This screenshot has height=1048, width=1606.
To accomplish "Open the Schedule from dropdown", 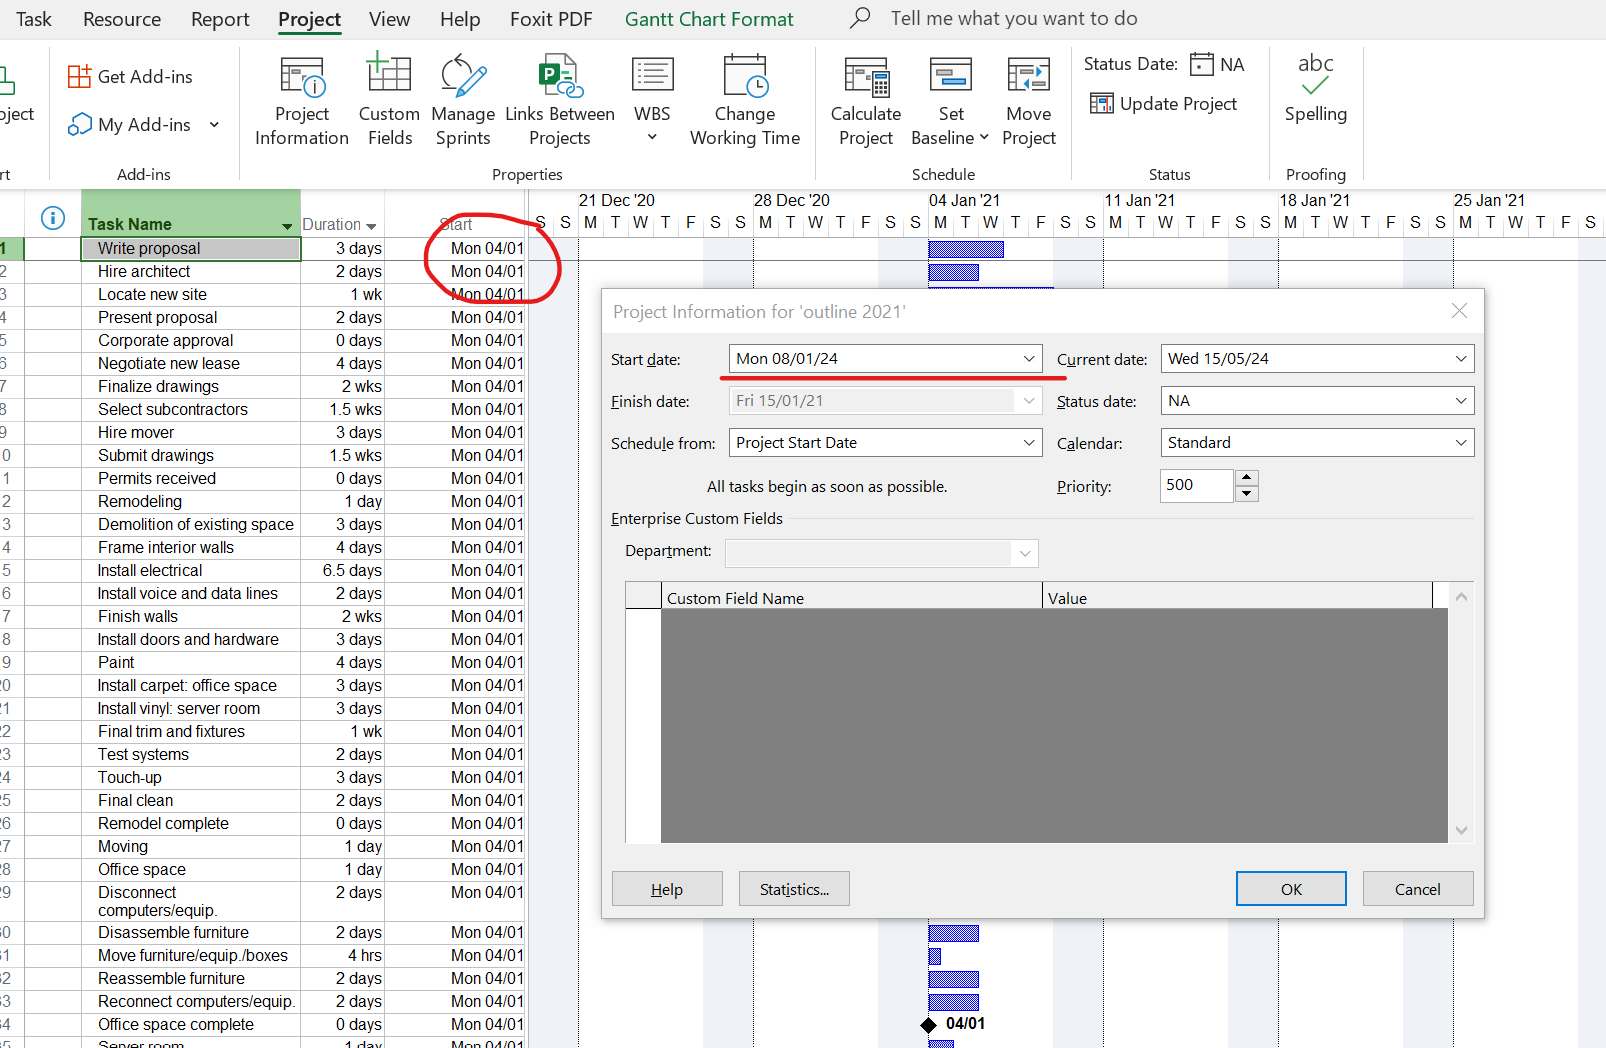I will pyautogui.click(x=1028, y=442).
